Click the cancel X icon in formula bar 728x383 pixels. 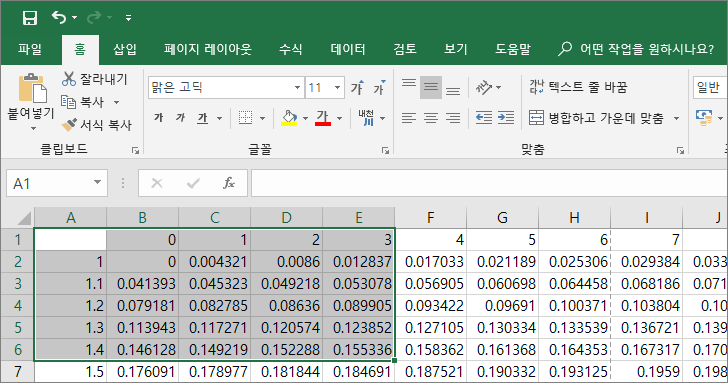tap(157, 183)
